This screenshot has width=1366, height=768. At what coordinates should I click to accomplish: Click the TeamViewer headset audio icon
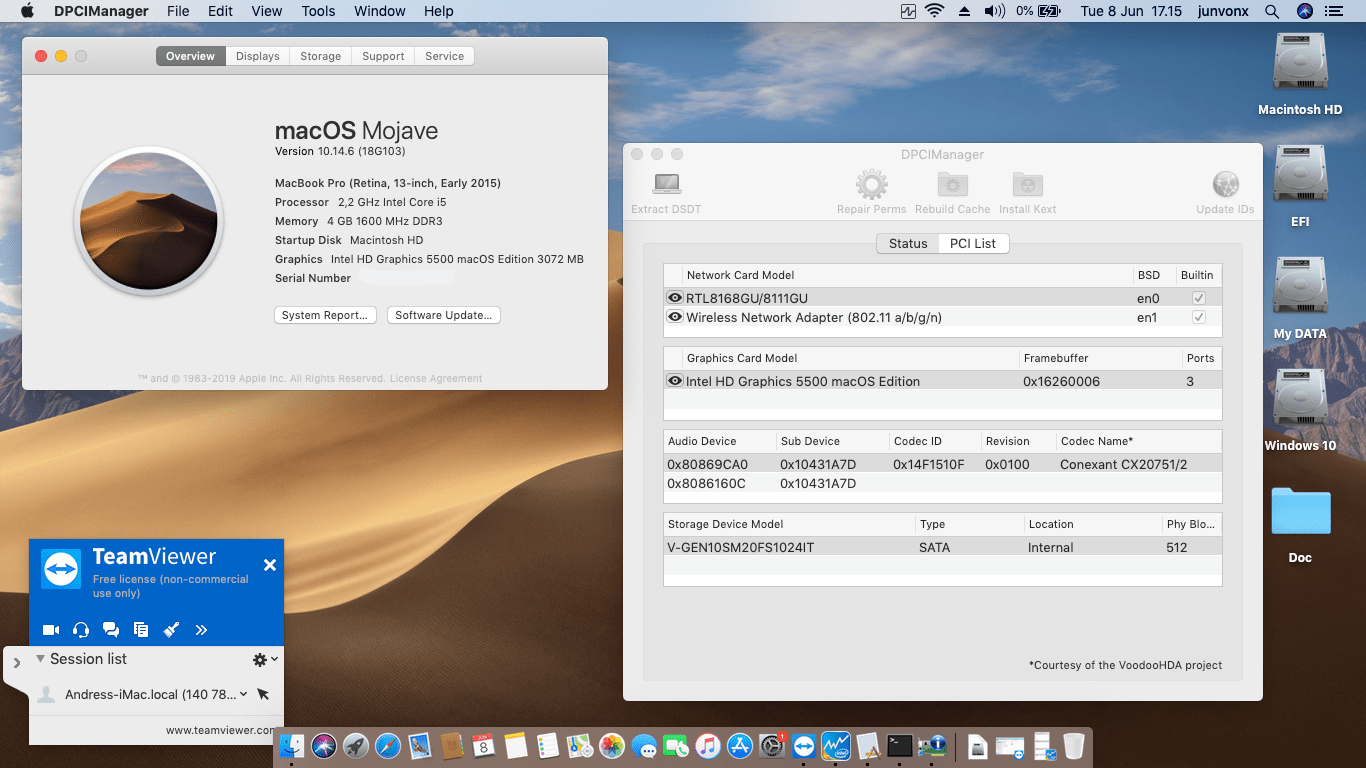pyautogui.click(x=81, y=630)
